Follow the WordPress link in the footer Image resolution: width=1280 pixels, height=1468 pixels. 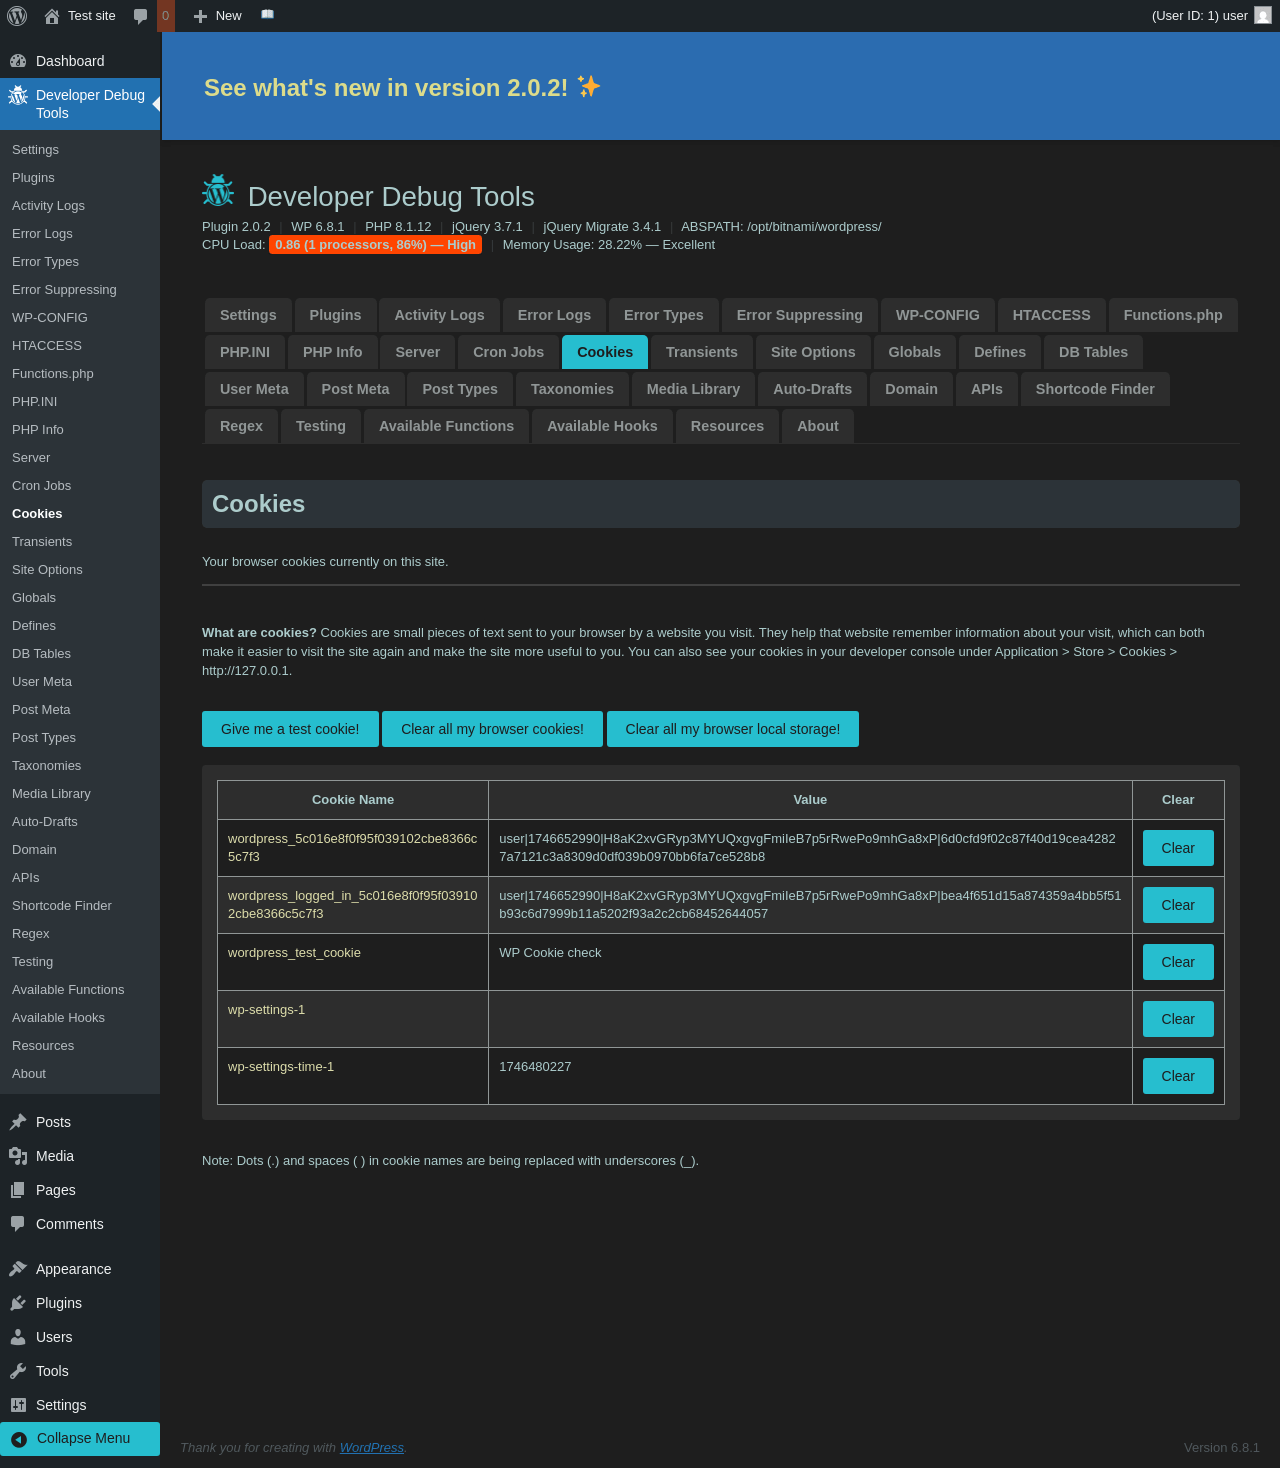click(x=371, y=1447)
